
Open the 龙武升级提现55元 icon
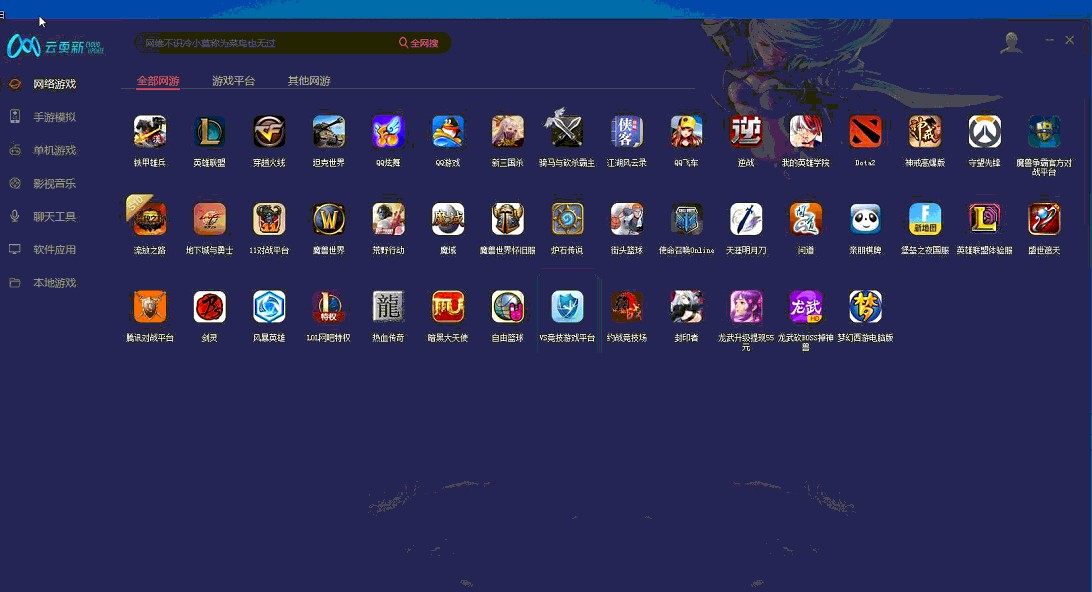coord(746,307)
